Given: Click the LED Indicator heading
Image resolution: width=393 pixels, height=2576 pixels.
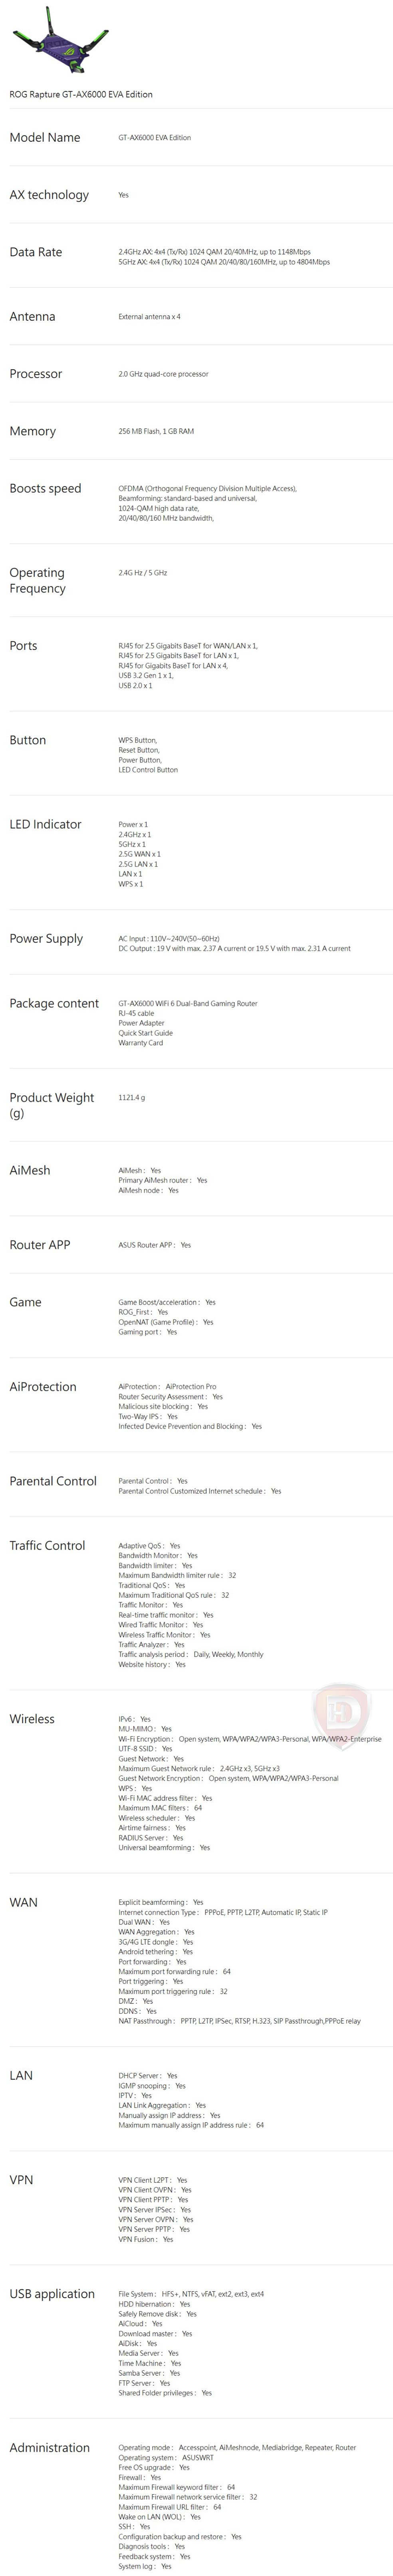Looking at the screenshot, I should [45, 824].
